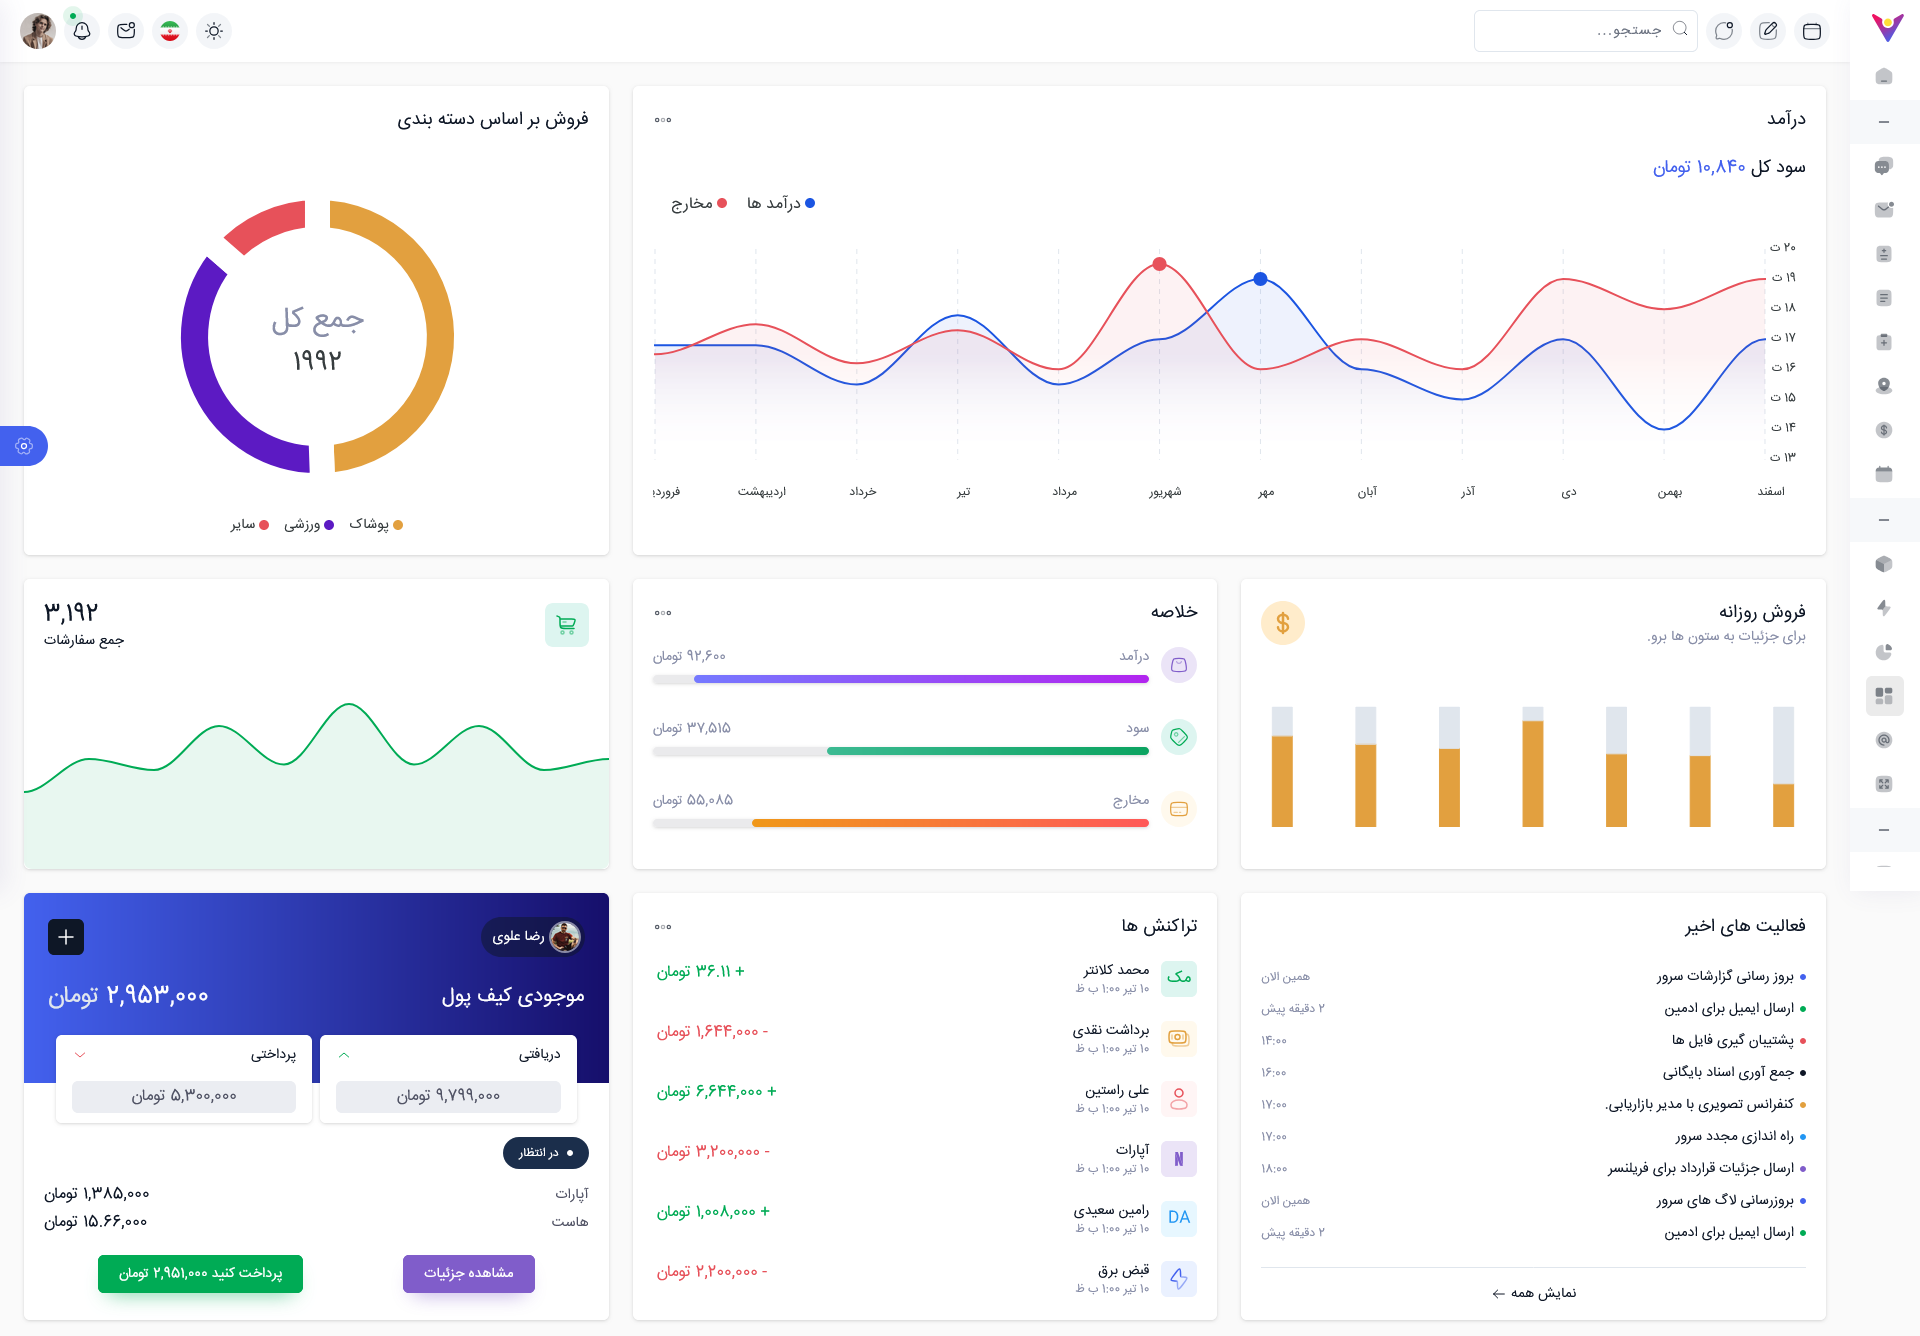Open the Iran flag language selector
Viewport: 1920px width, 1336px height.
[x=170, y=31]
